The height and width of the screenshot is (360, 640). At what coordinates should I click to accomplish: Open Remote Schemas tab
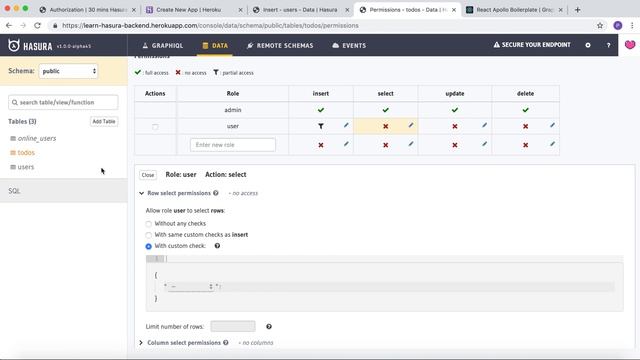280,45
